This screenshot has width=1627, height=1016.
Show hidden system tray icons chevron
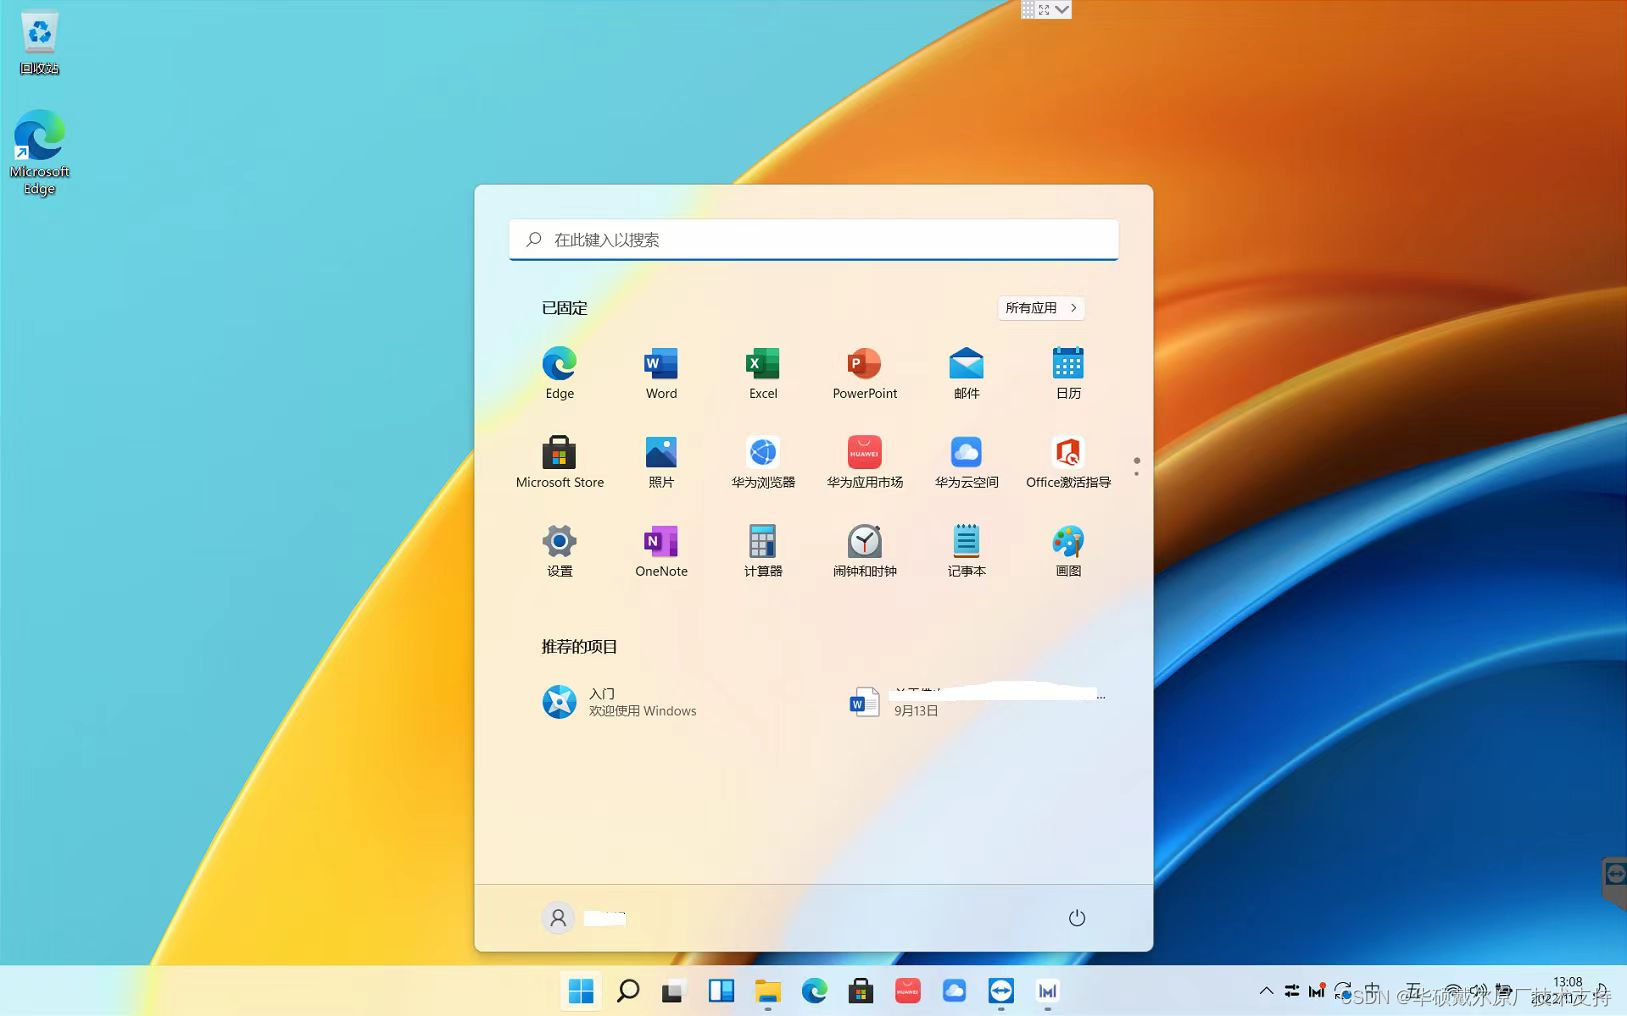1266,991
